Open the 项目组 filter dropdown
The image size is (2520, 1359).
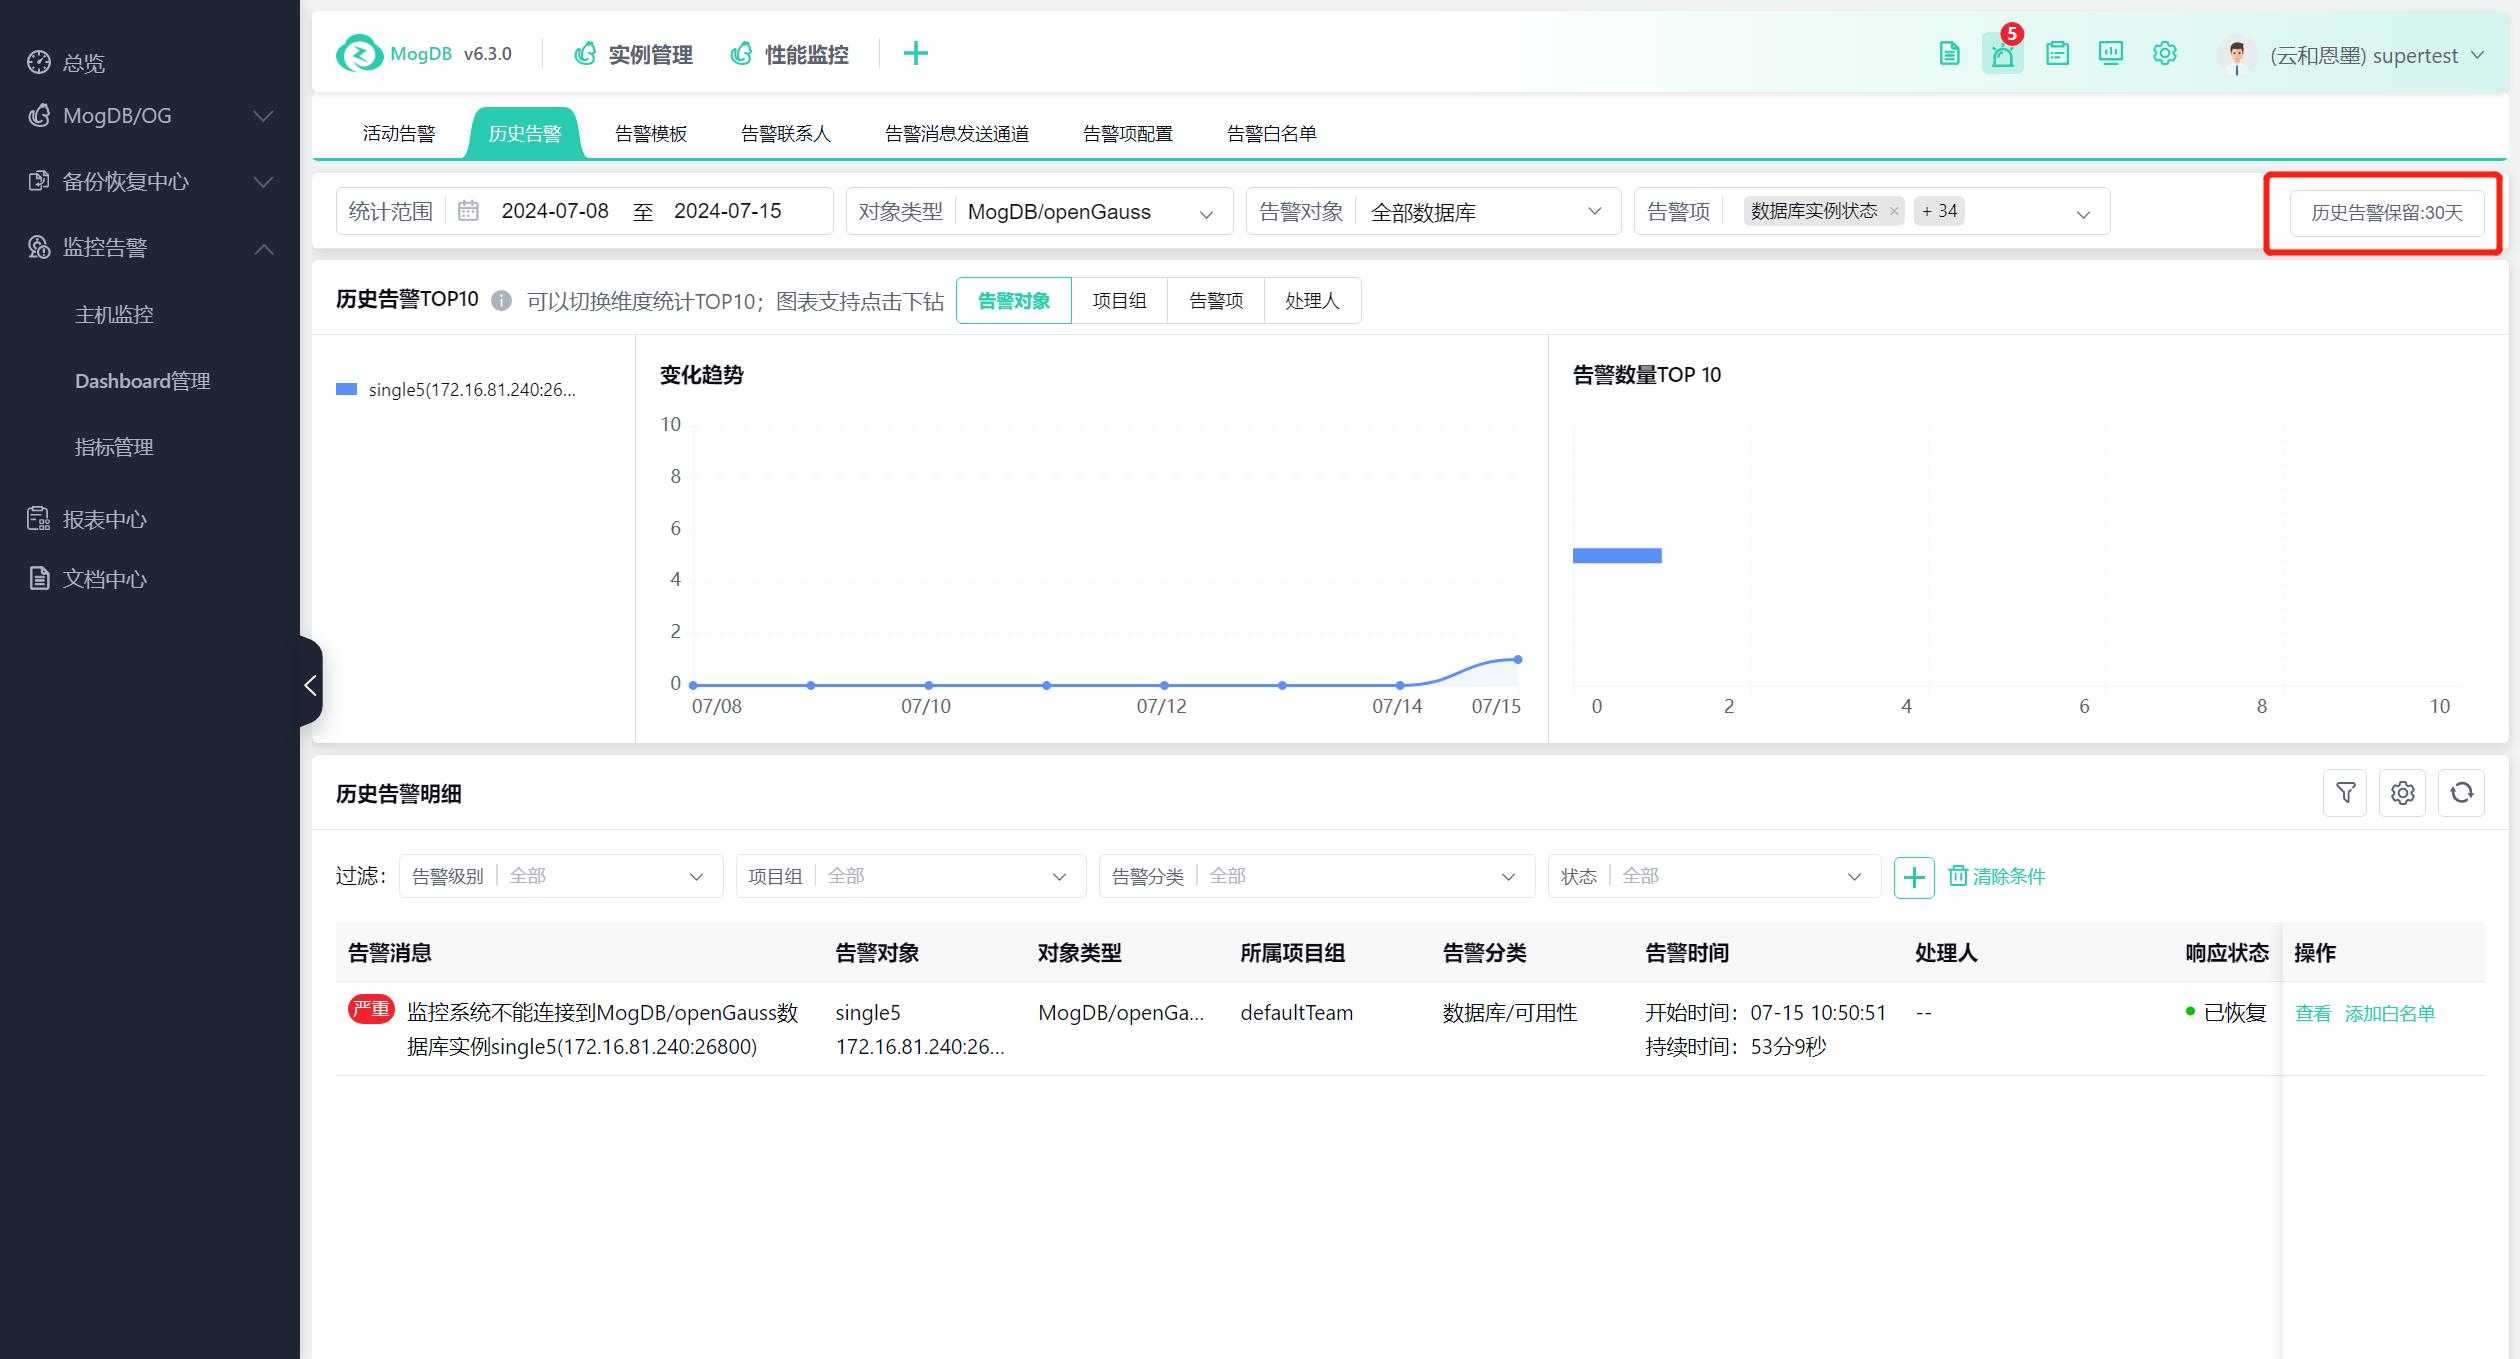[911, 876]
